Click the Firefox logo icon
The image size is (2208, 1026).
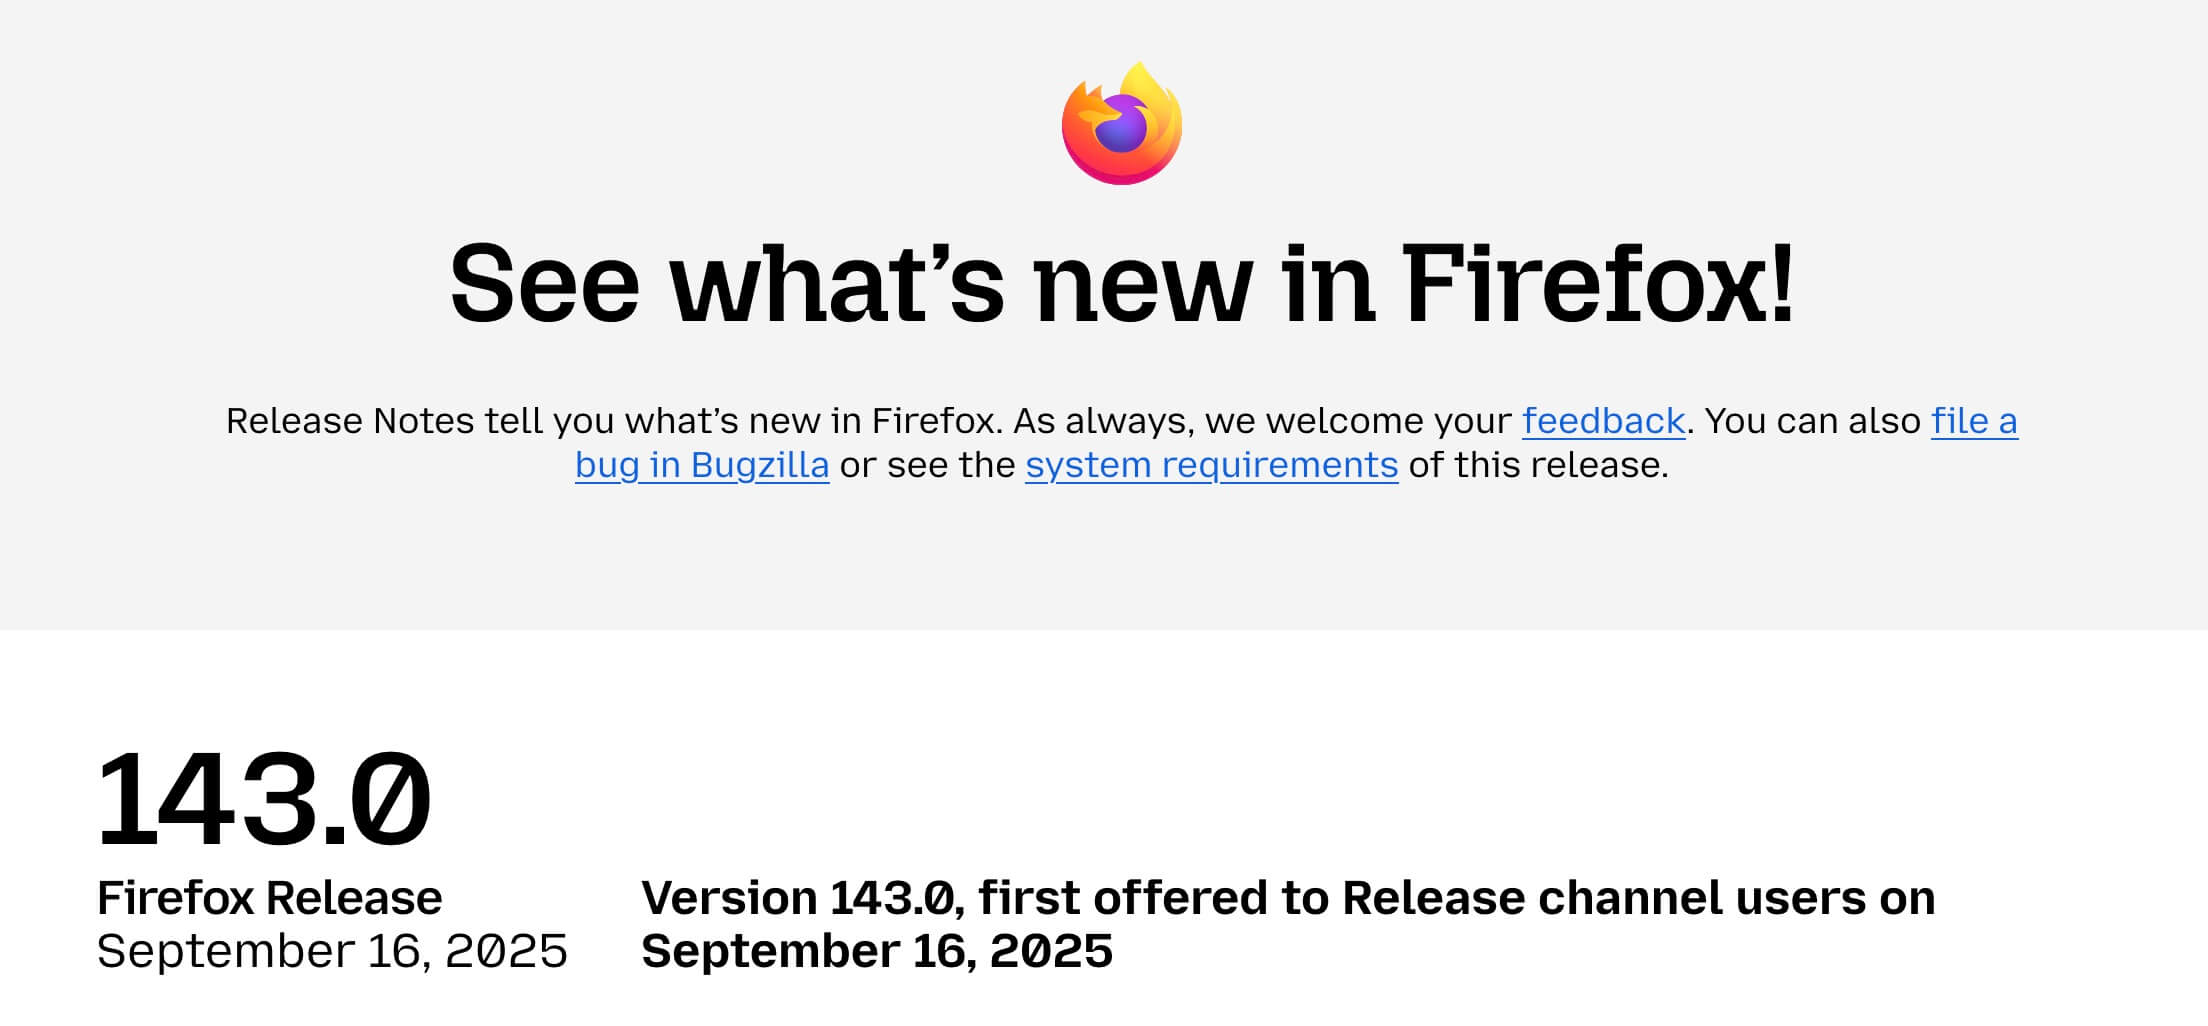[1121, 123]
